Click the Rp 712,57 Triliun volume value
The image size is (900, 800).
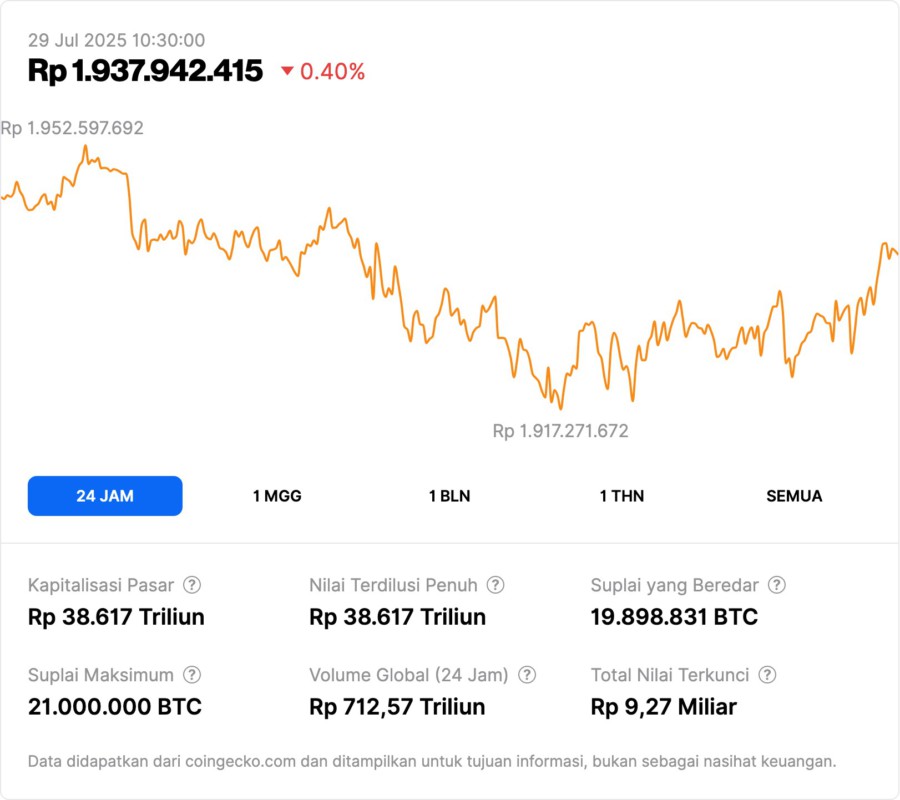click(x=397, y=707)
